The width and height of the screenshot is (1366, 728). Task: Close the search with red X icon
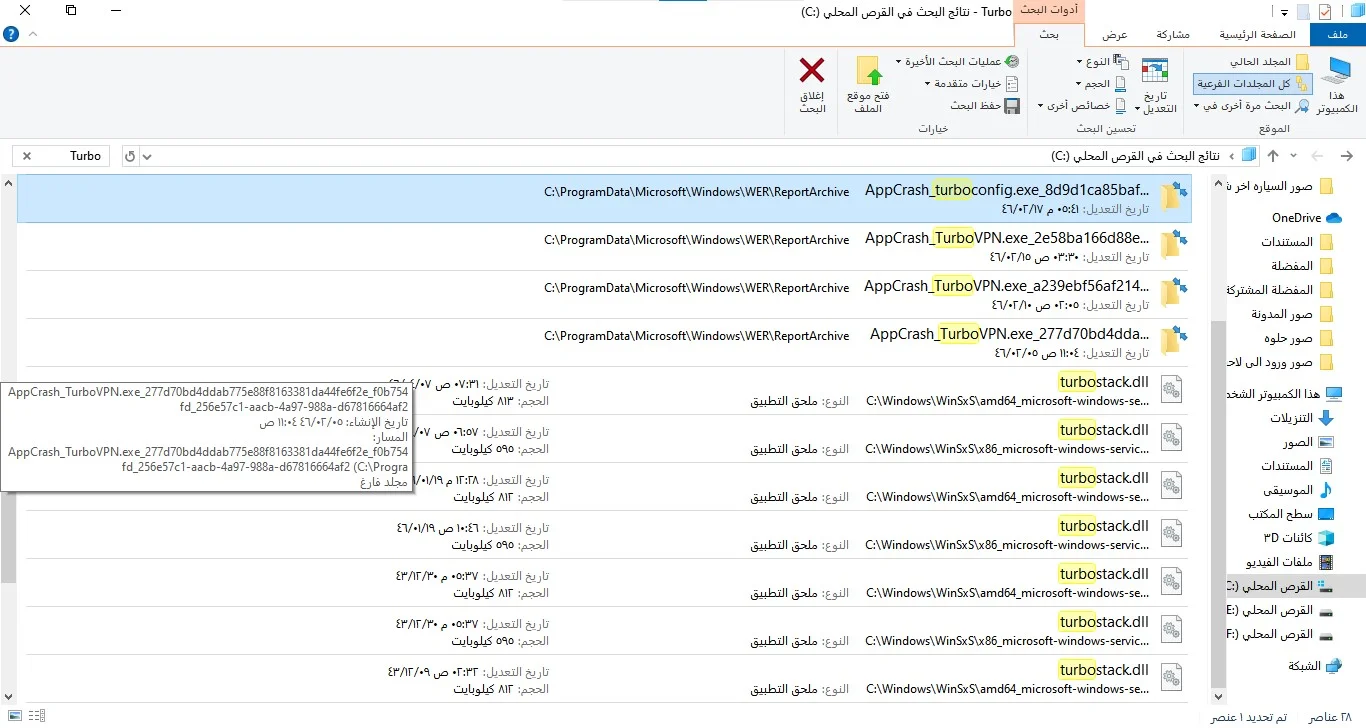812,70
